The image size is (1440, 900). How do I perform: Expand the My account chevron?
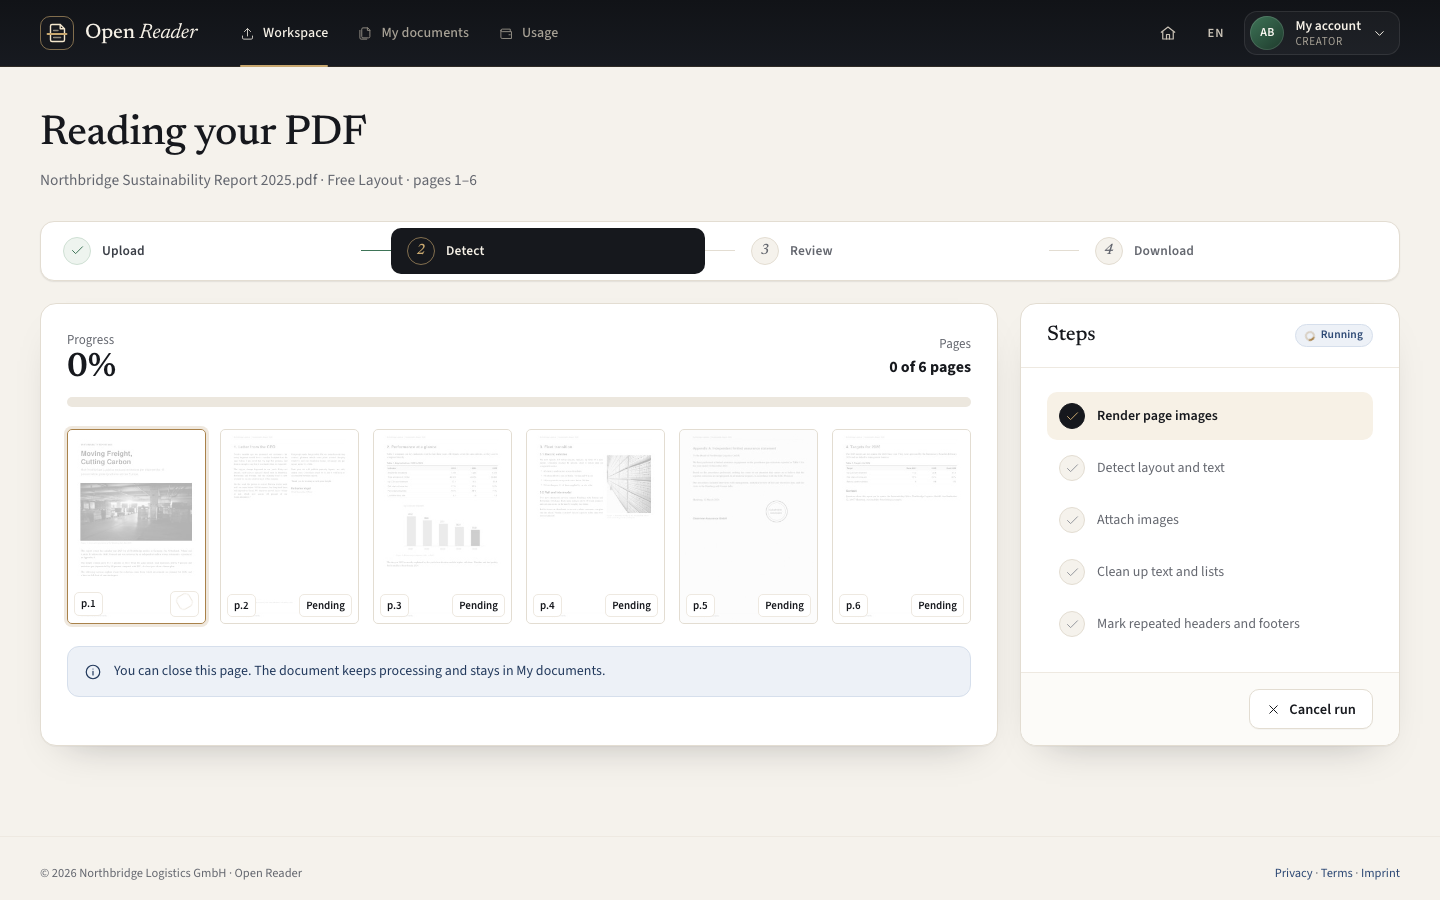(x=1380, y=33)
